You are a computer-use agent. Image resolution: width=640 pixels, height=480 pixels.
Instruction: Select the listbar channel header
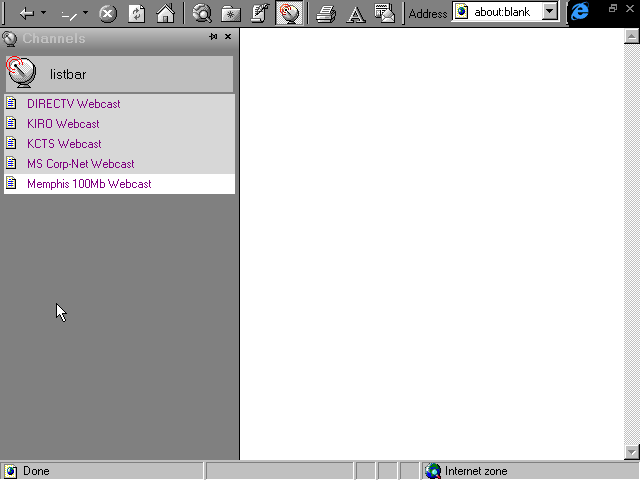pyautogui.click(x=119, y=74)
